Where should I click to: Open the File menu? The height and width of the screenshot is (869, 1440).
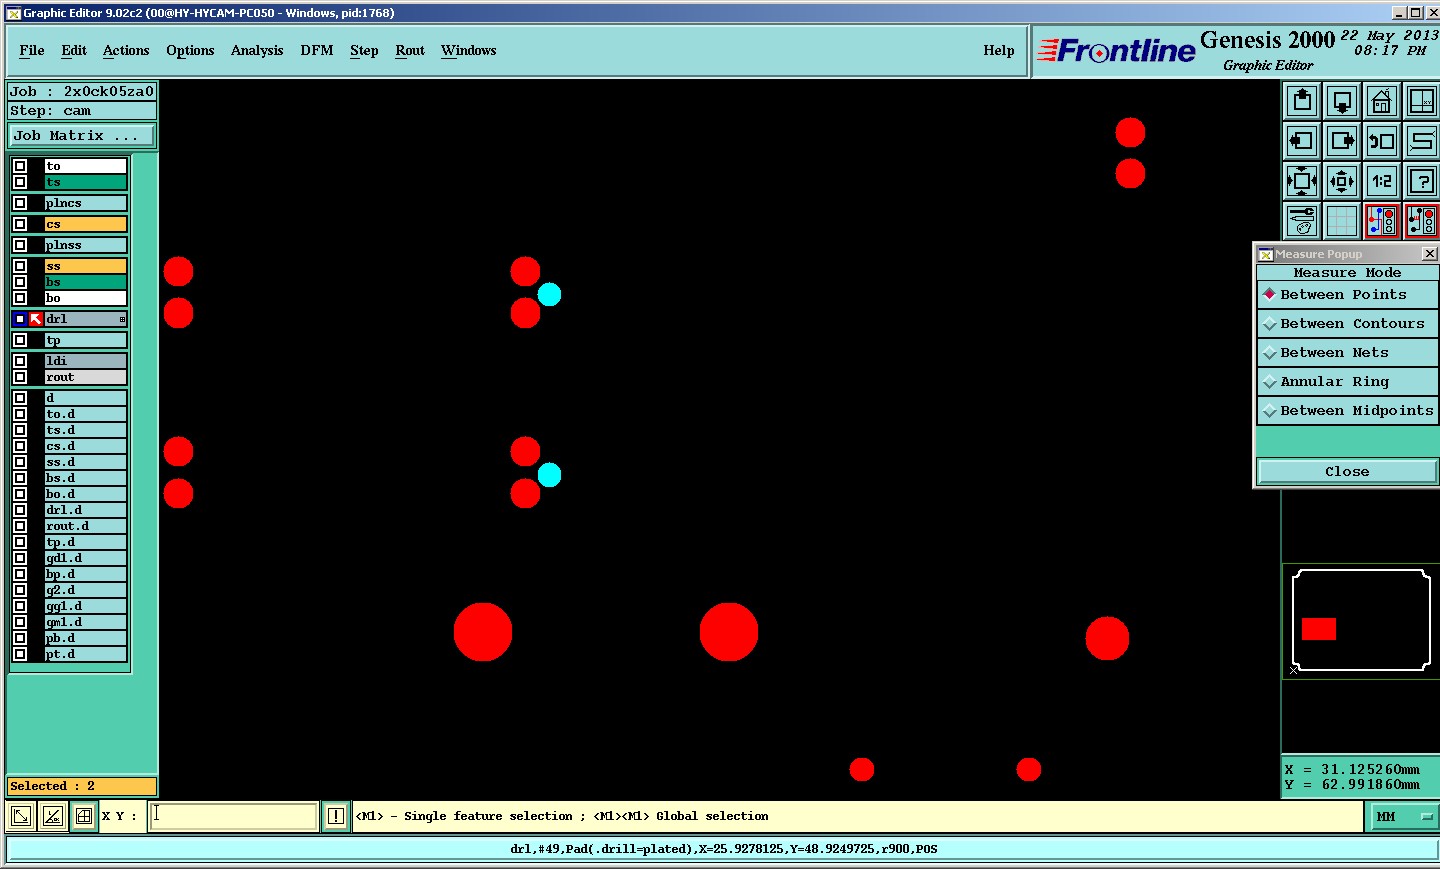[32, 51]
